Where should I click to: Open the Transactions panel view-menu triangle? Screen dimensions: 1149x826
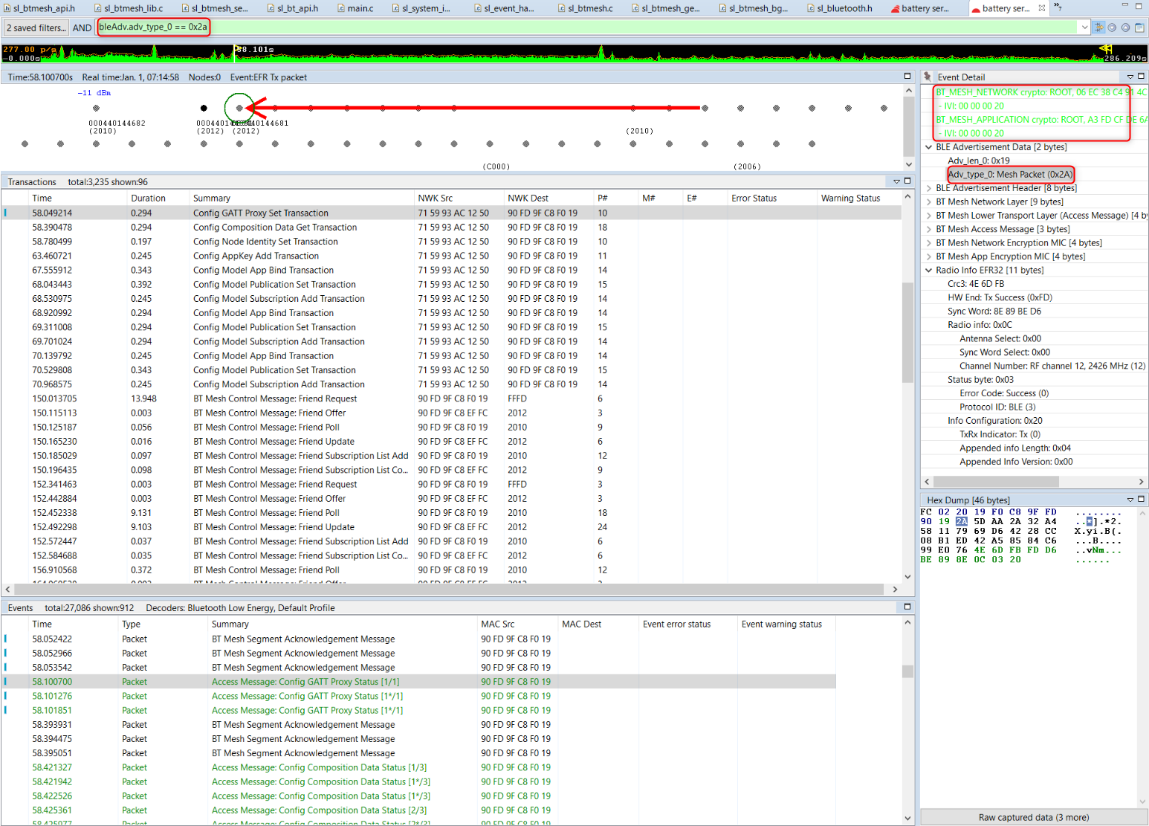coord(895,181)
